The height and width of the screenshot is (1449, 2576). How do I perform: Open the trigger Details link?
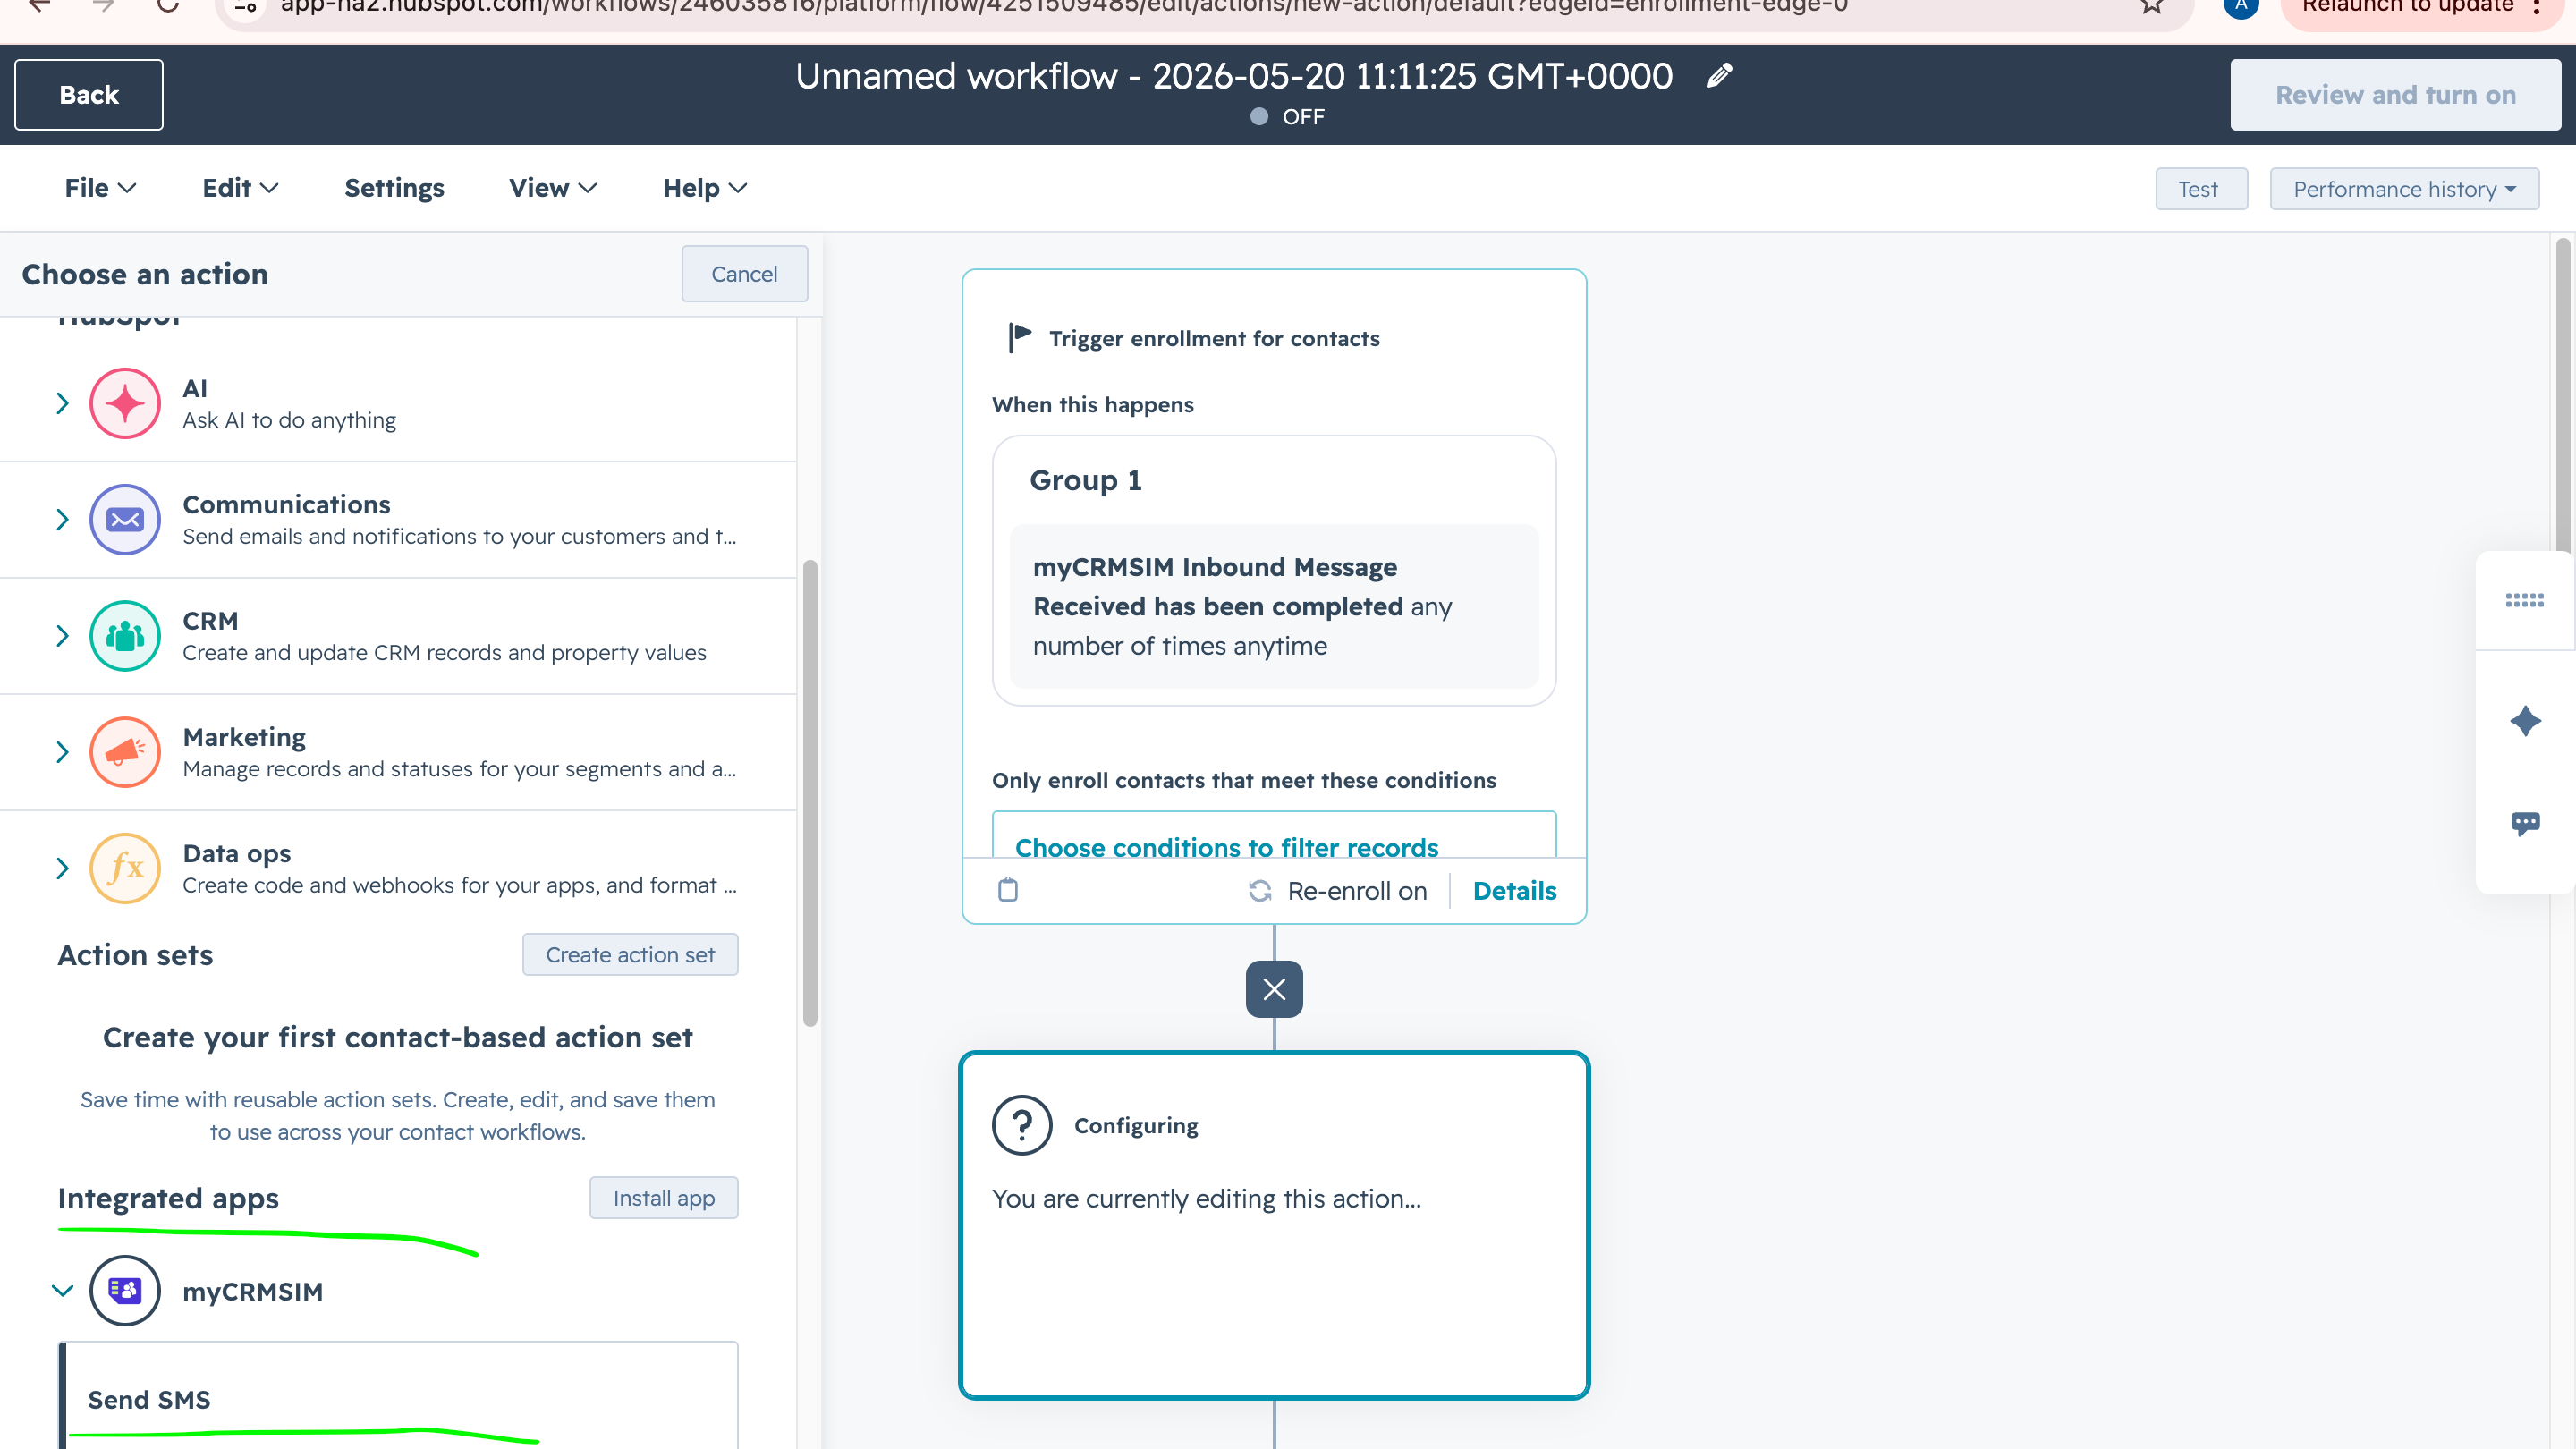[1514, 891]
